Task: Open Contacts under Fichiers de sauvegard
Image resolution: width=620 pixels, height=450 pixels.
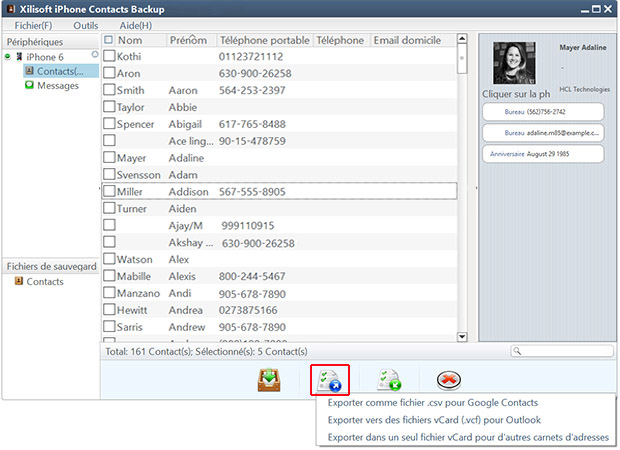Action: 45,281
